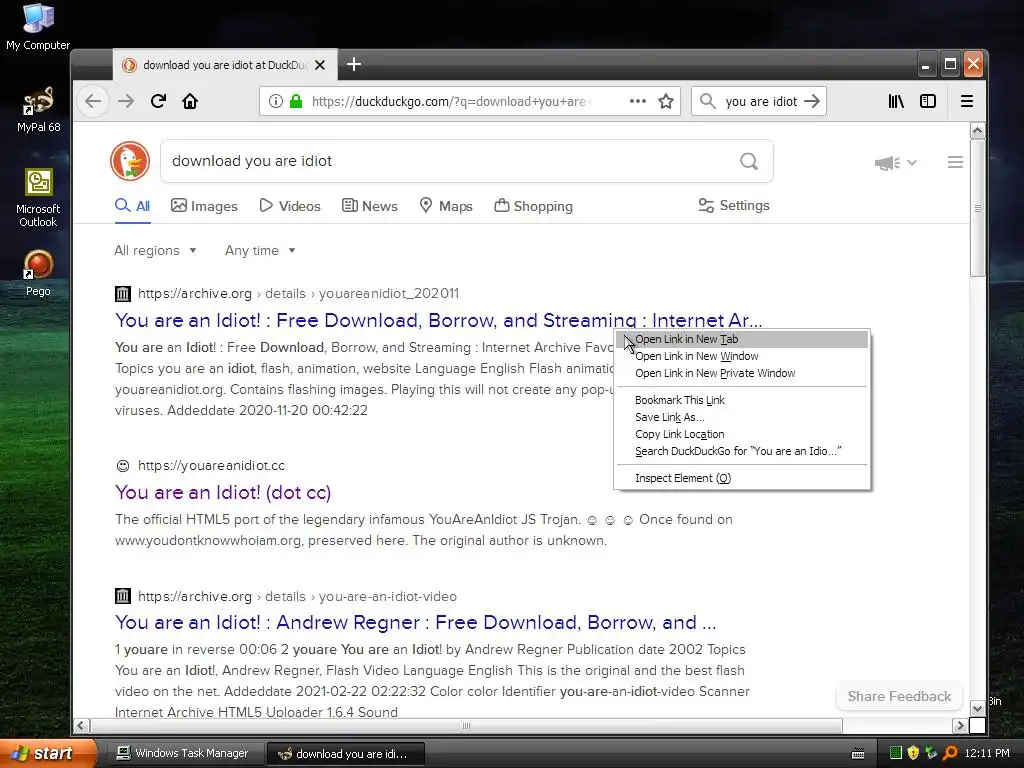Go back with browser back arrow
Viewport: 1024px width, 768px height.
pos(93,101)
